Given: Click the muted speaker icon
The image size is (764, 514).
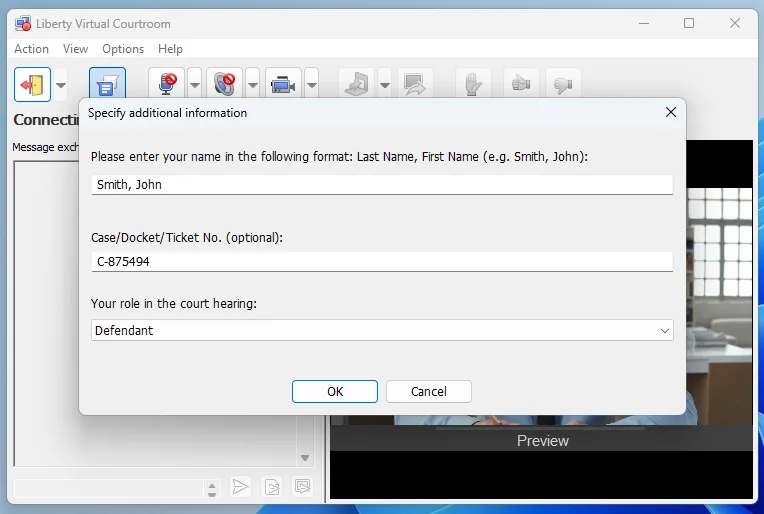Looking at the screenshot, I should 225,85.
